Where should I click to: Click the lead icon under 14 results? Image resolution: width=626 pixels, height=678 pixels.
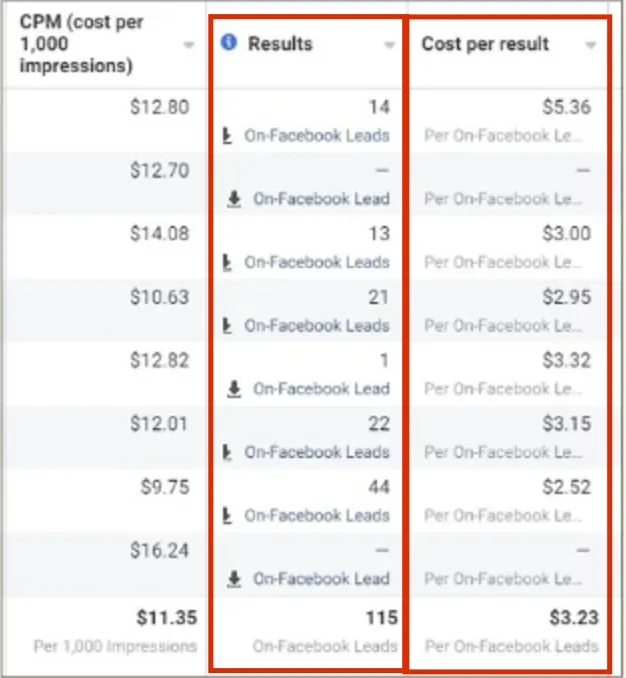coord(227,135)
